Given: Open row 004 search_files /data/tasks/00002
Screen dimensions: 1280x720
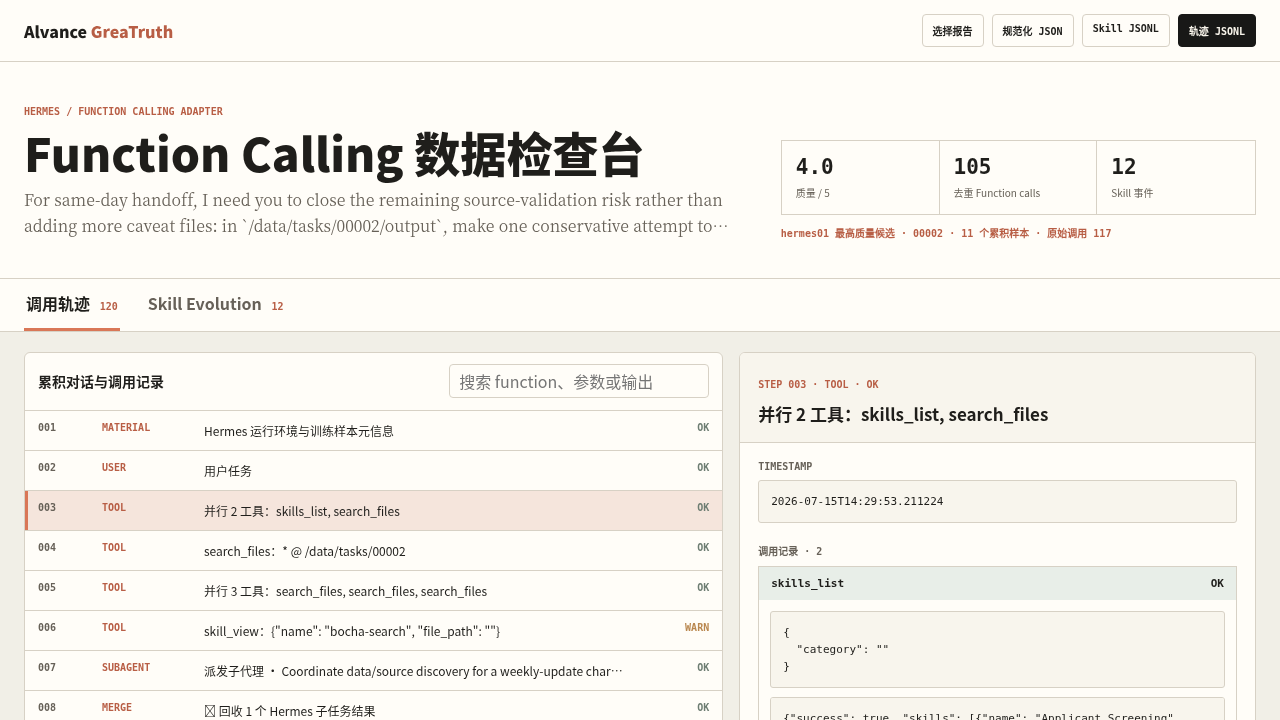Looking at the screenshot, I should pos(373,550).
